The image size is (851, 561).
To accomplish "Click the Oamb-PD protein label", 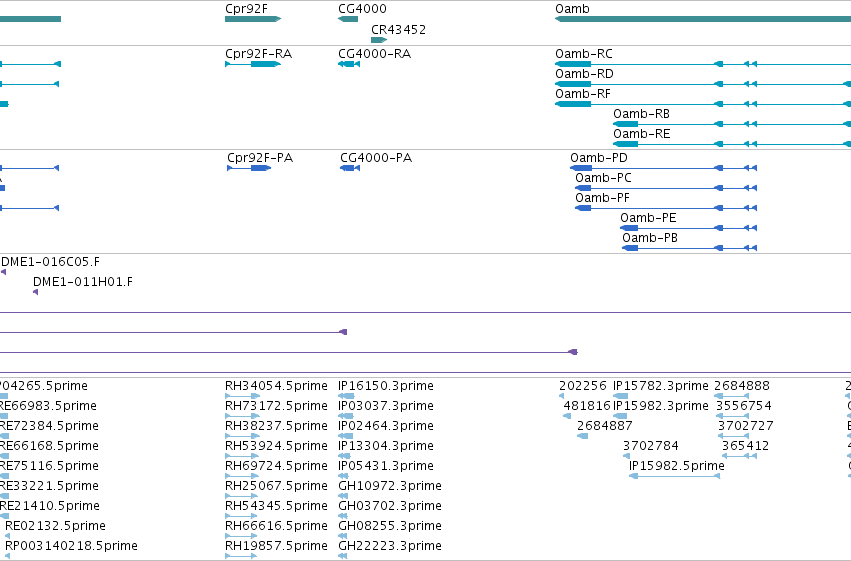I will coord(599,158).
